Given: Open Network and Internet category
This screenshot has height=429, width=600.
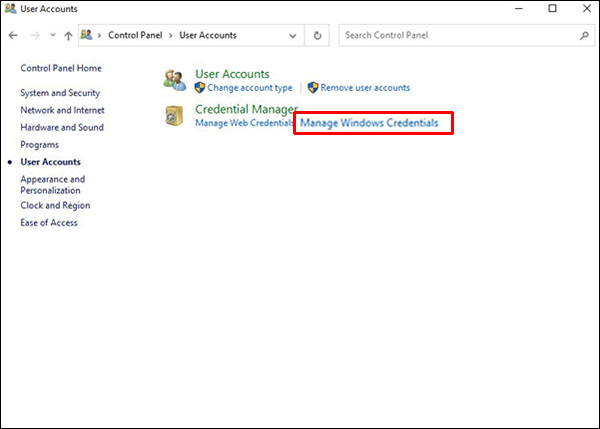Looking at the screenshot, I should (x=62, y=110).
